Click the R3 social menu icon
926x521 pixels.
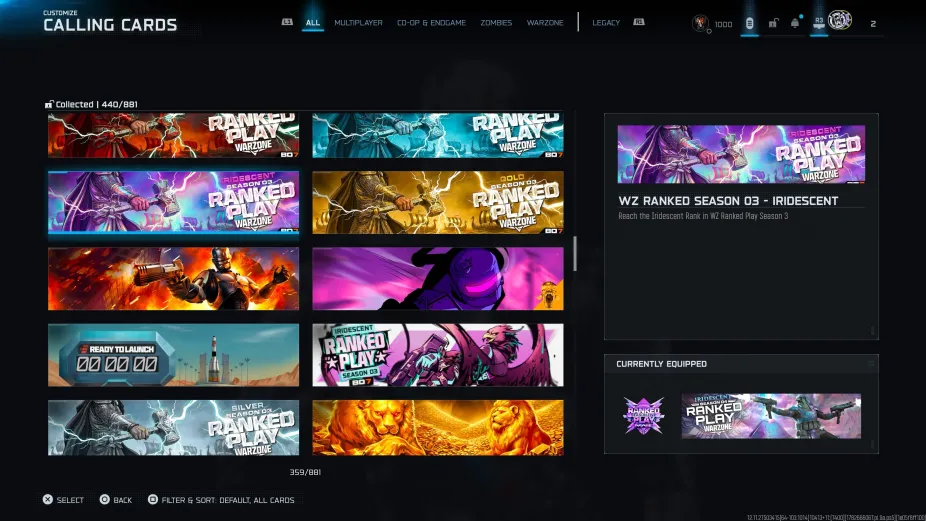(x=819, y=22)
